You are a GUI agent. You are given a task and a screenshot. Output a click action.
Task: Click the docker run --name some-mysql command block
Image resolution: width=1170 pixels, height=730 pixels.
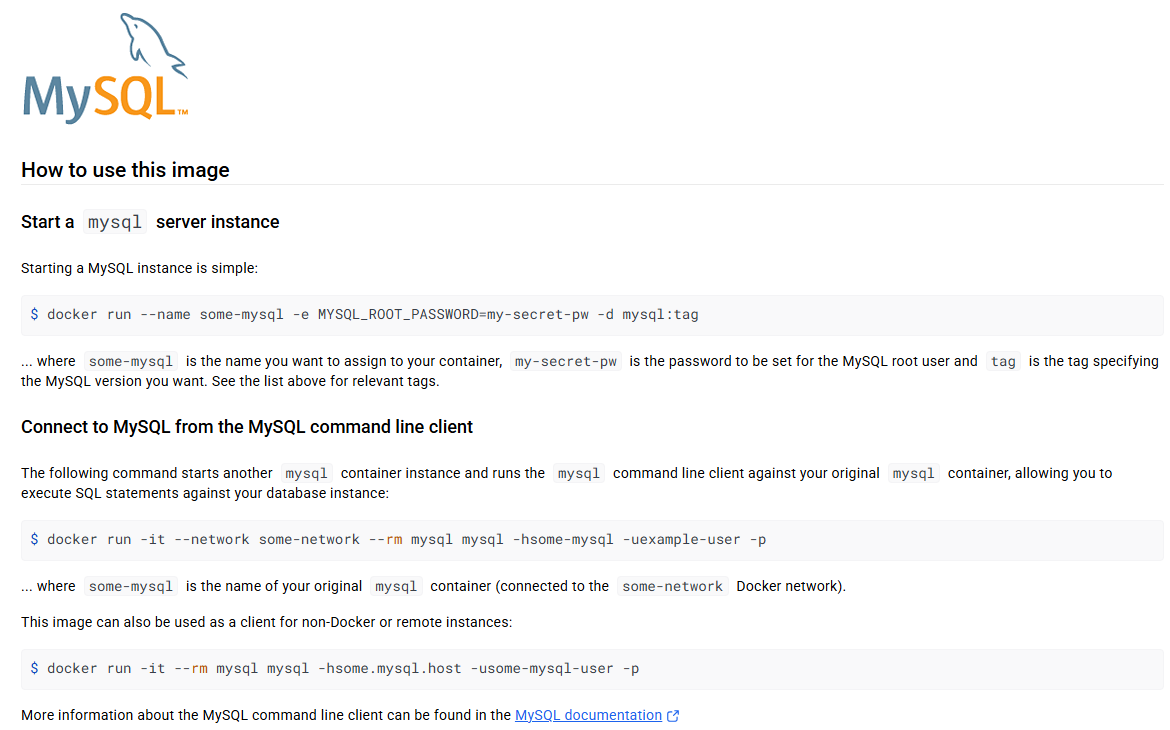coord(592,315)
